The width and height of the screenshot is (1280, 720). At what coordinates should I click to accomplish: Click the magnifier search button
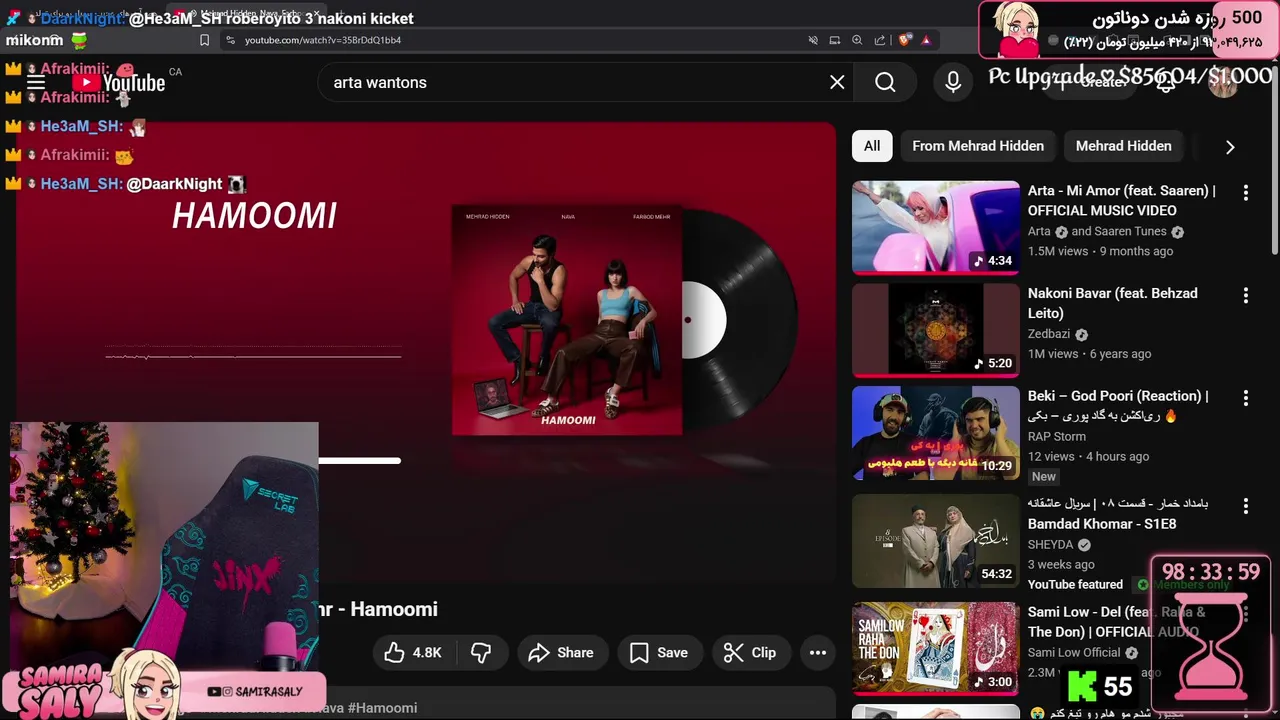coord(885,82)
